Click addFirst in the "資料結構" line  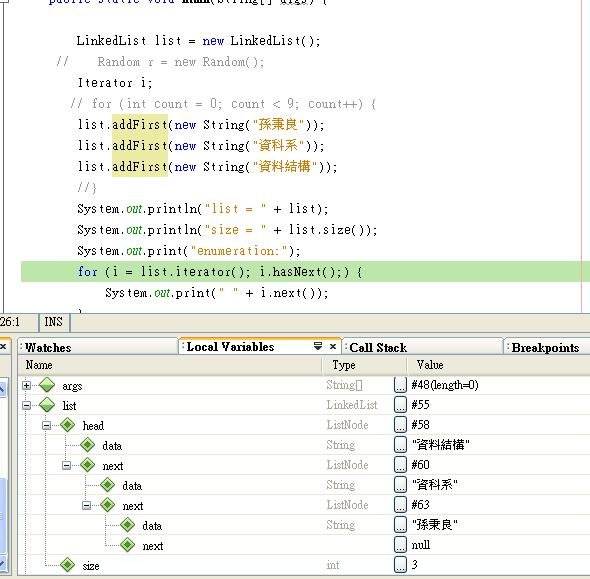[x=140, y=166]
